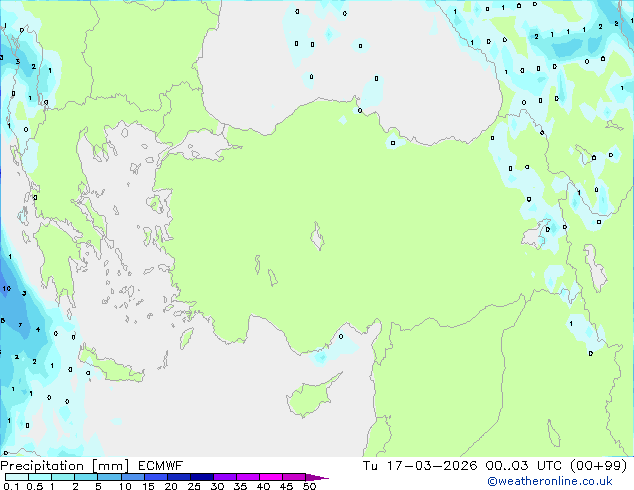This screenshot has width=634, height=490.
Task: Click the 'Precipitation' title word
Action: pyautogui.click(x=42, y=466)
